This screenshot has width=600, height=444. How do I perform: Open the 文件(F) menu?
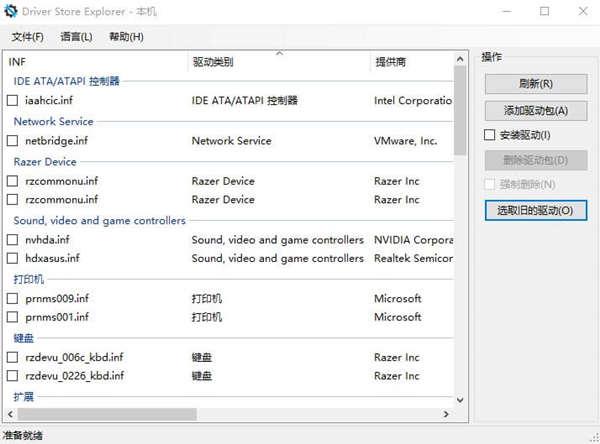point(28,37)
